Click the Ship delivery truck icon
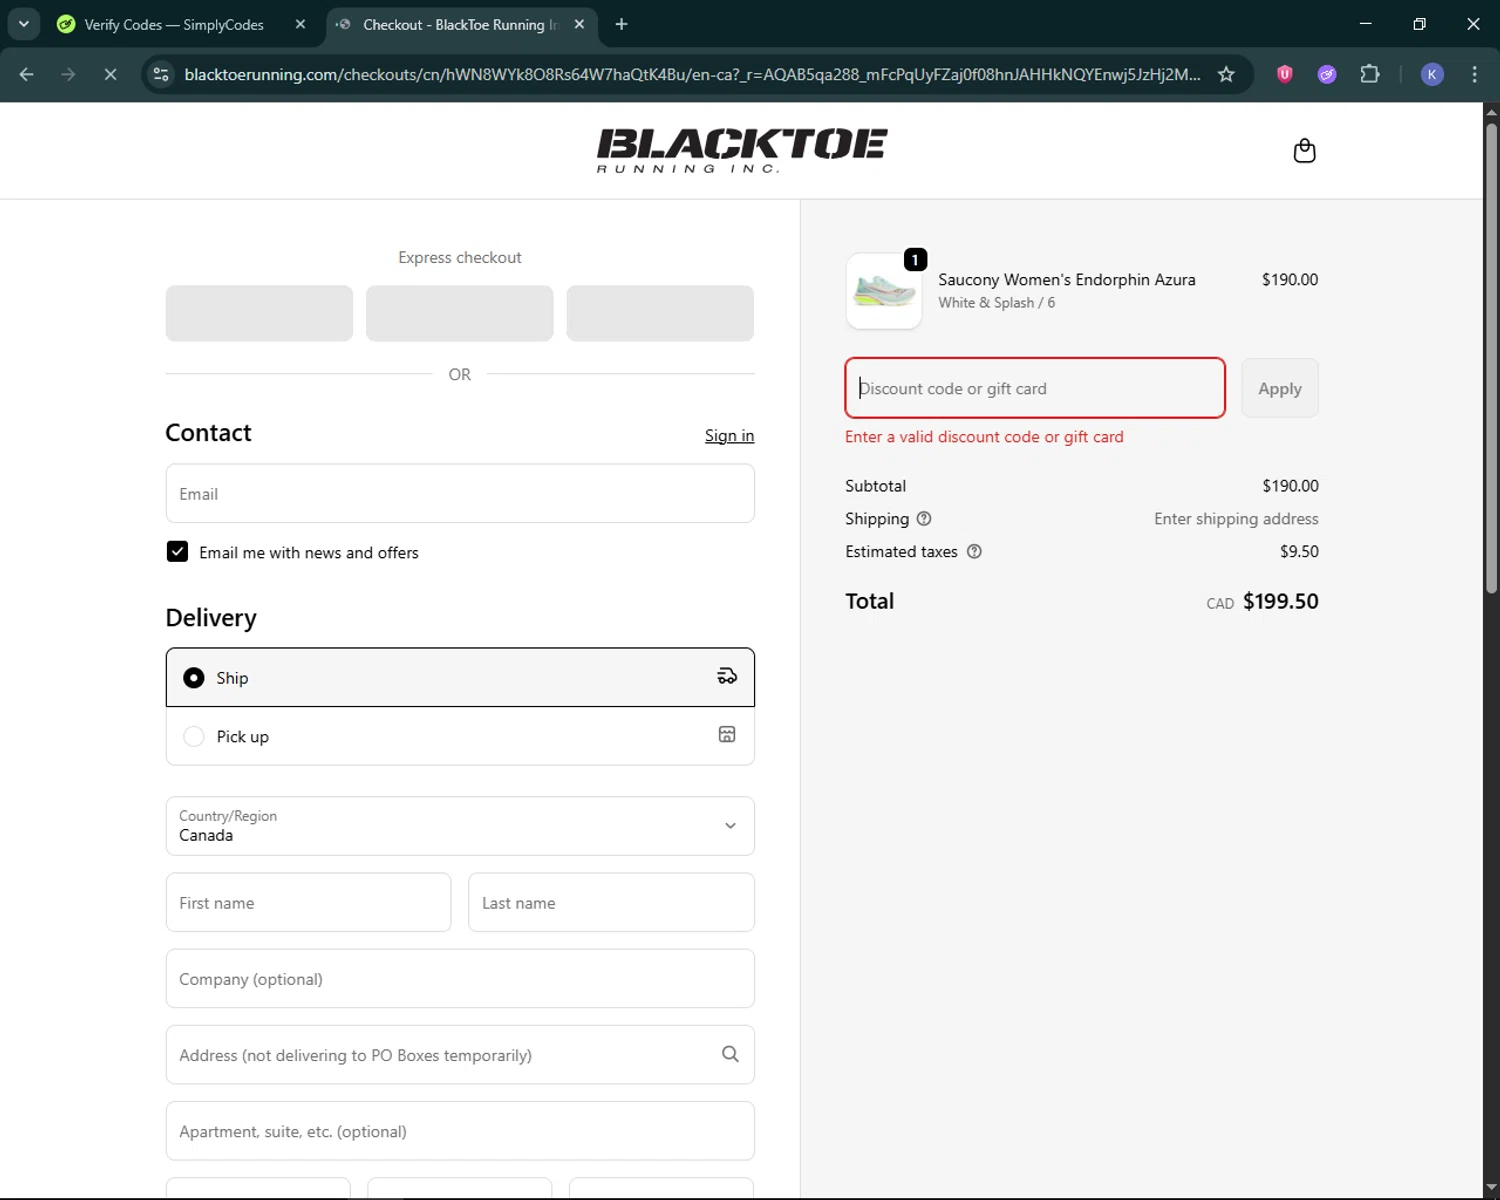Screen dimensions: 1500x1200 coord(727,677)
